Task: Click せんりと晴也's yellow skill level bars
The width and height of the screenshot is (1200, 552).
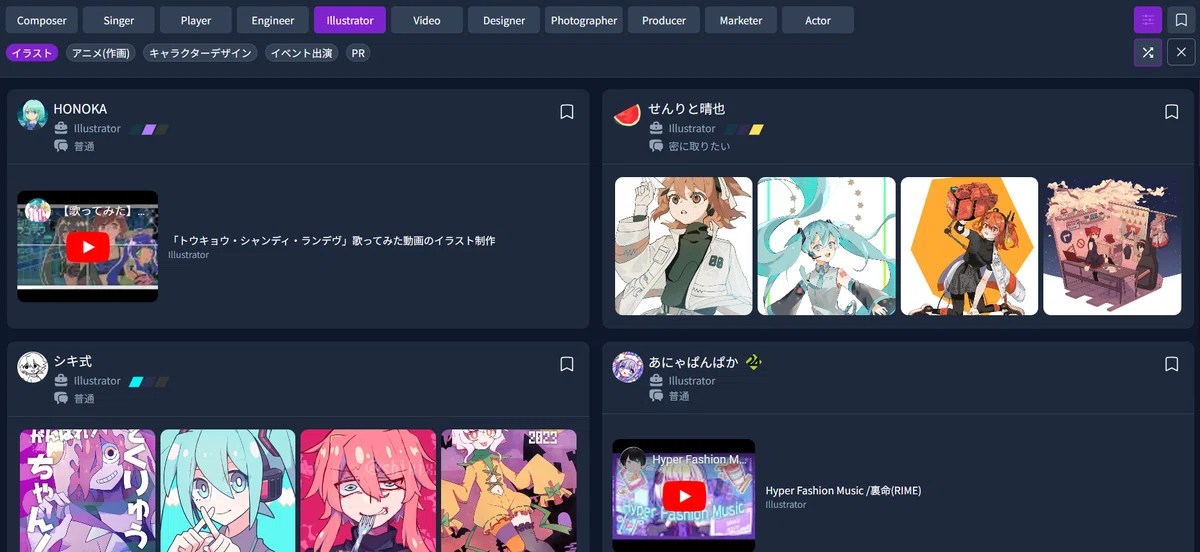Action: [x=744, y=129]
